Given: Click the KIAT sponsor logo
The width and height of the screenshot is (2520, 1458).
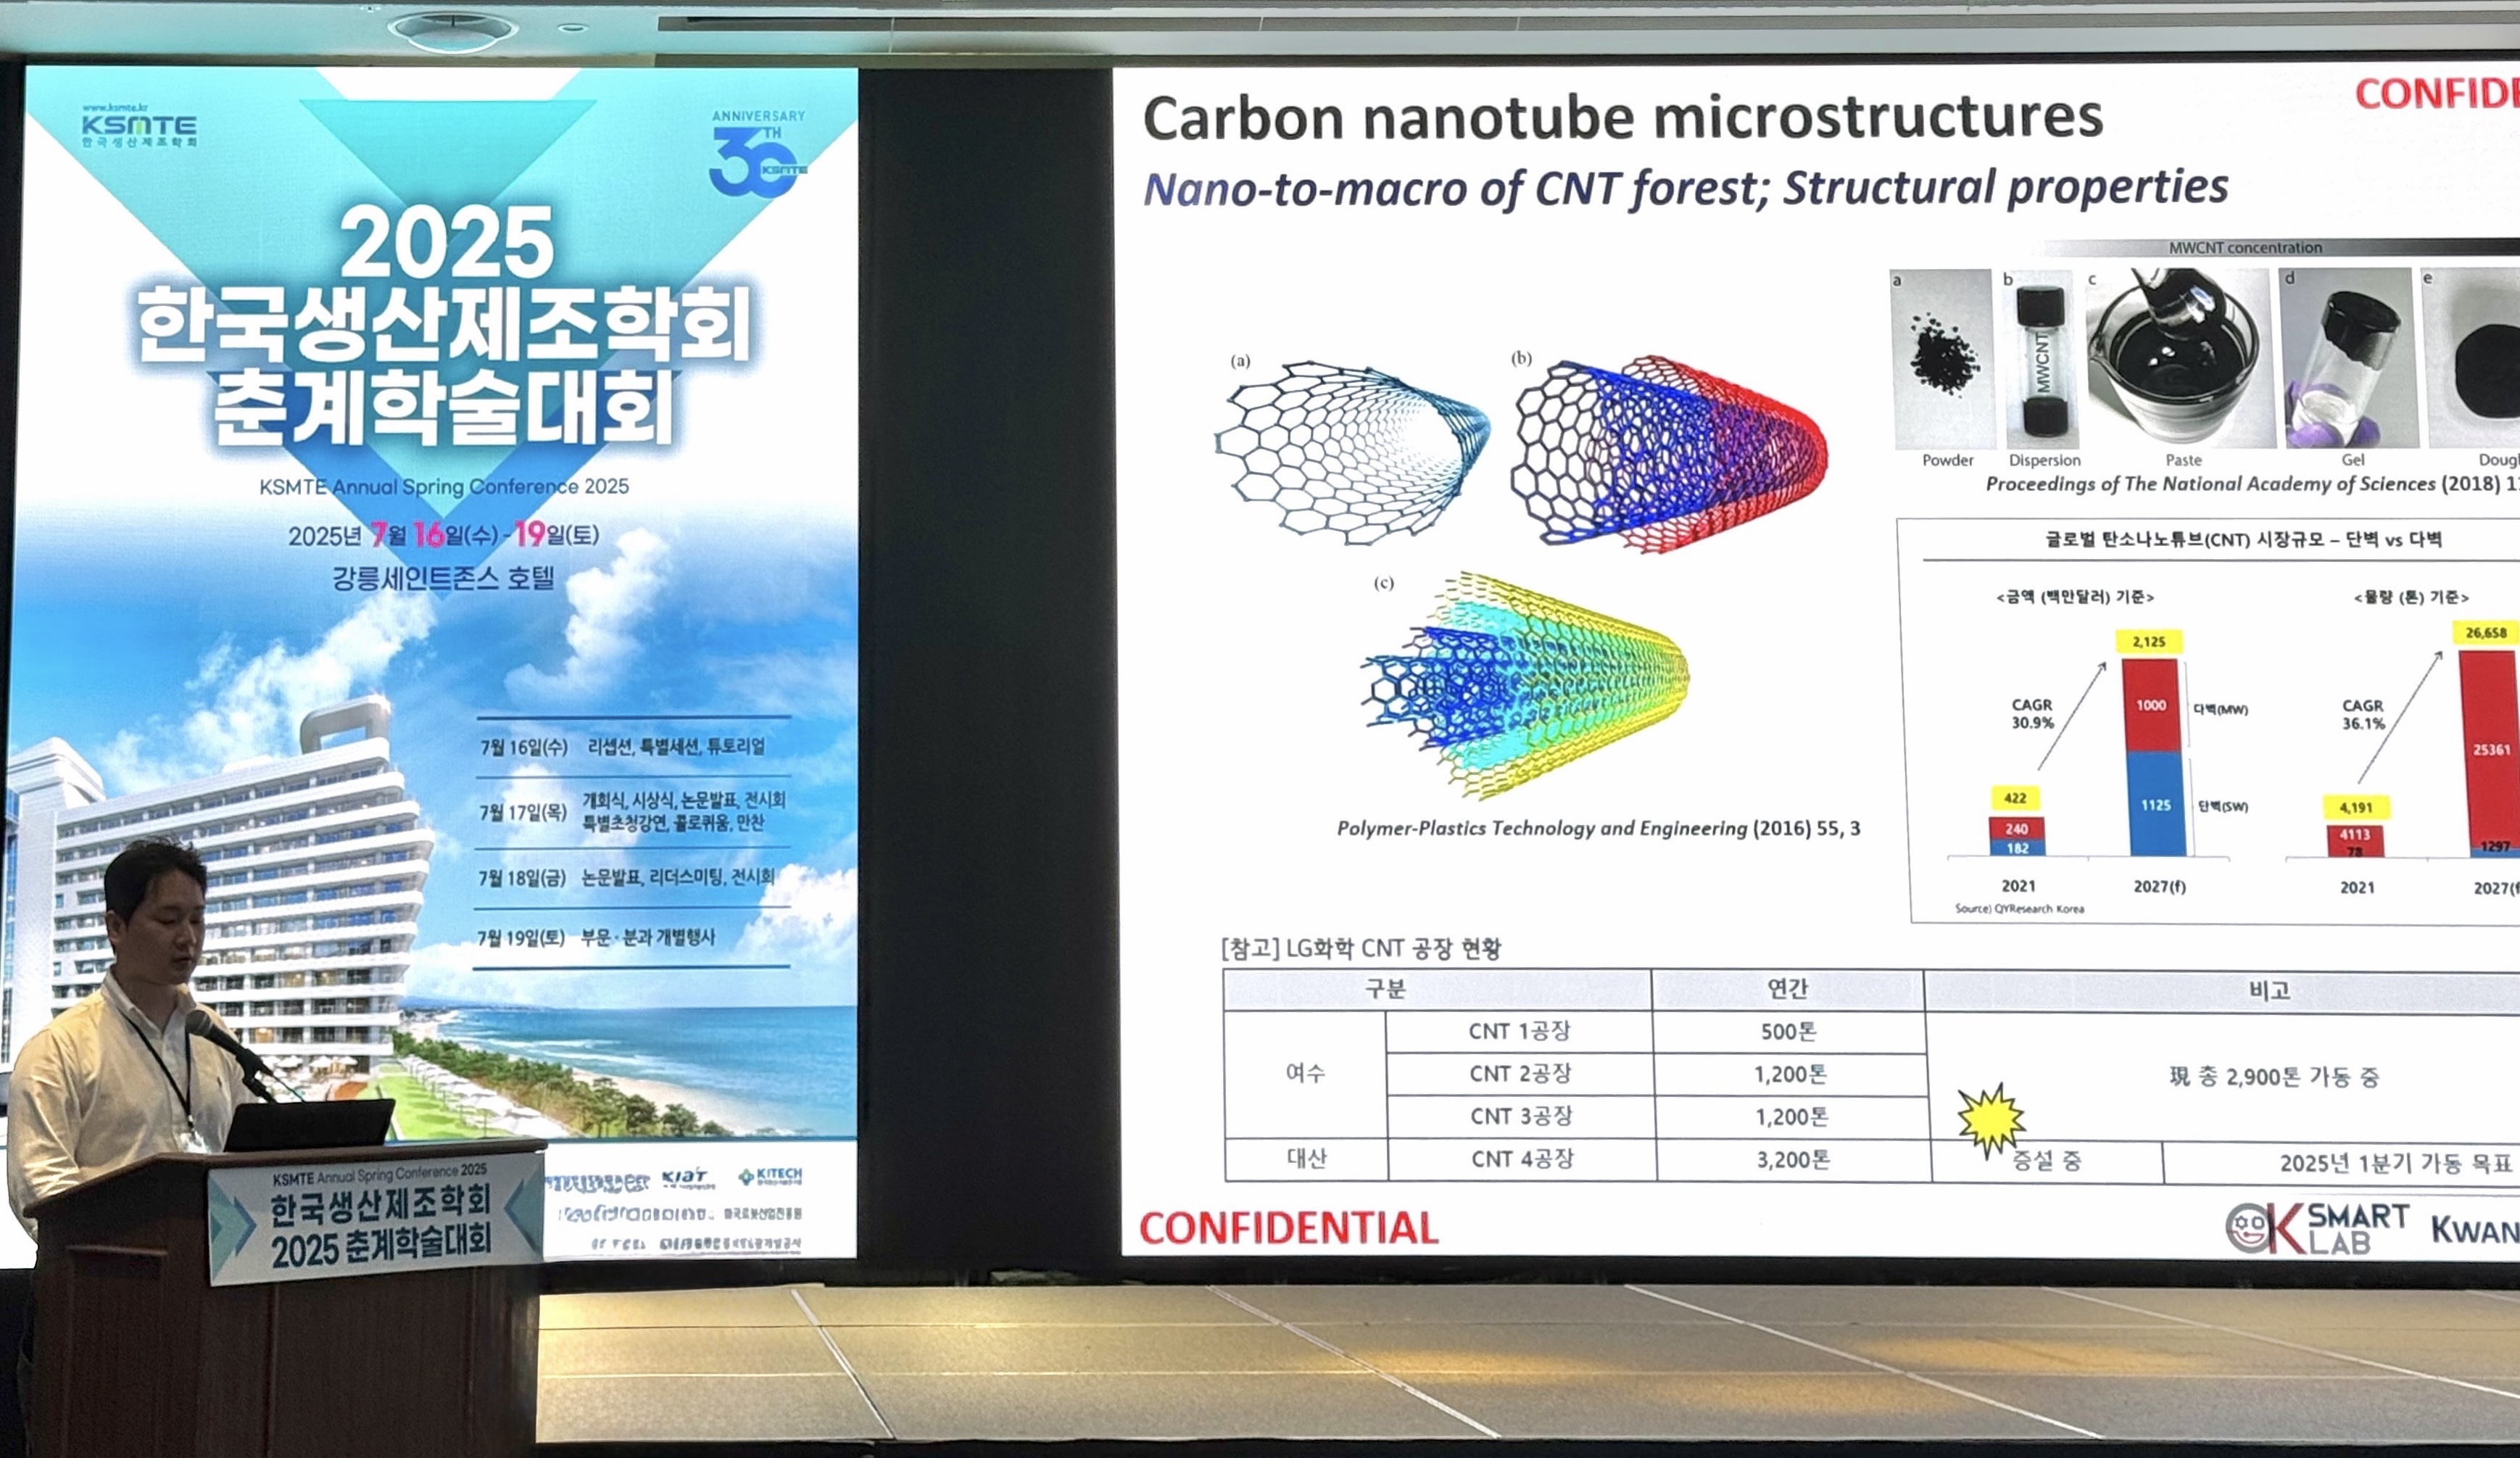Looking at the screenshot, I should (x=685, y=1177).
